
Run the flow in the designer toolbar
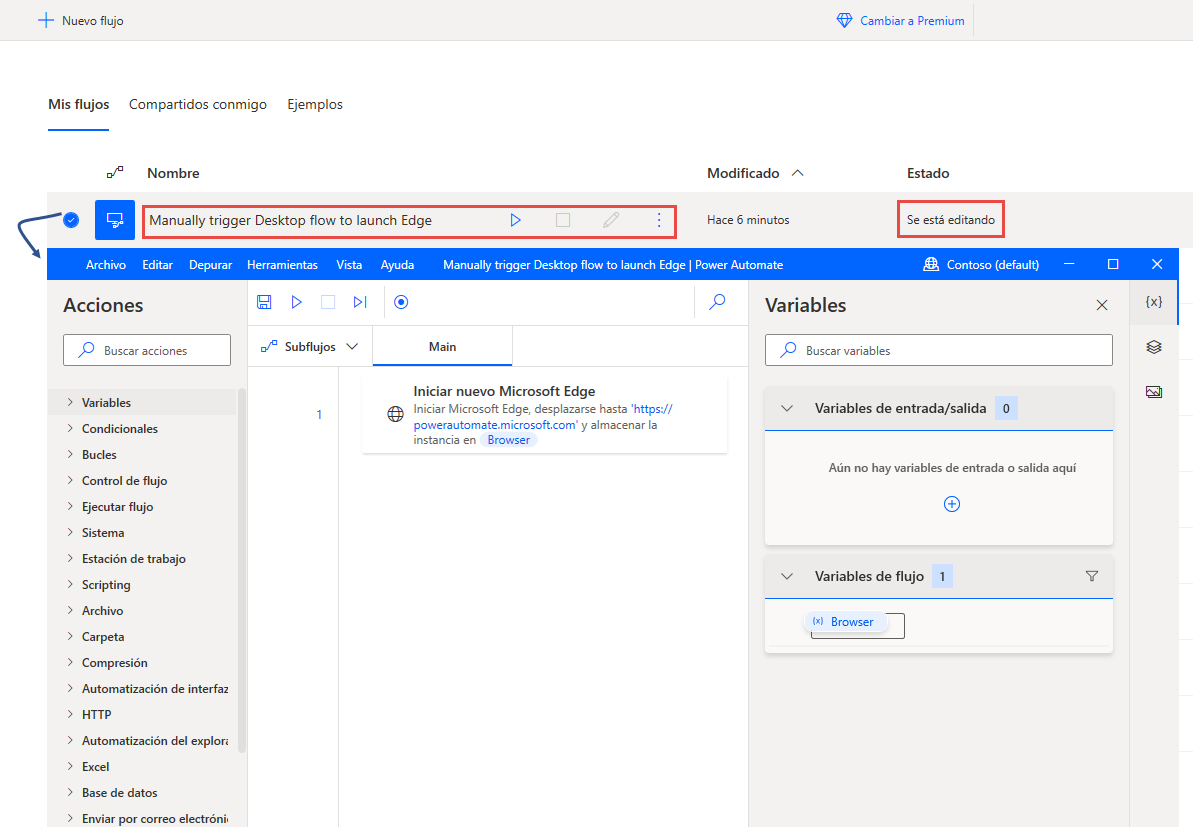point(296,302)
